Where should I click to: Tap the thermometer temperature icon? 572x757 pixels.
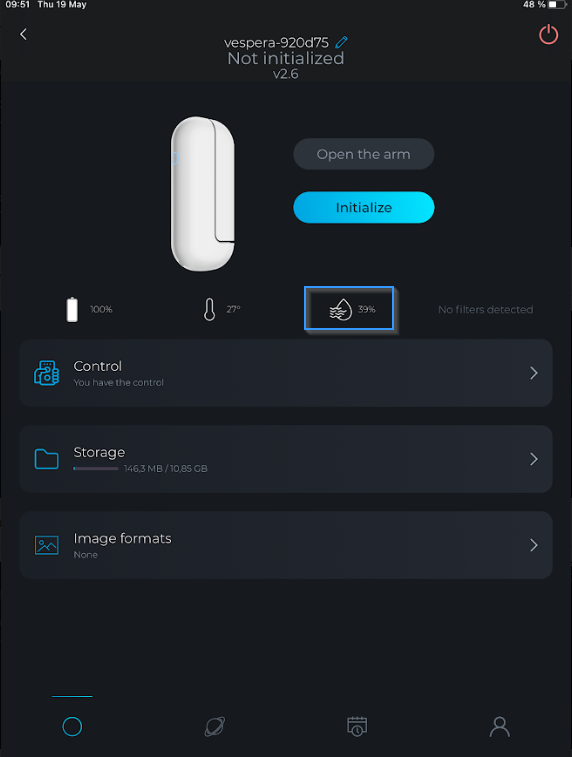[209, 309]
